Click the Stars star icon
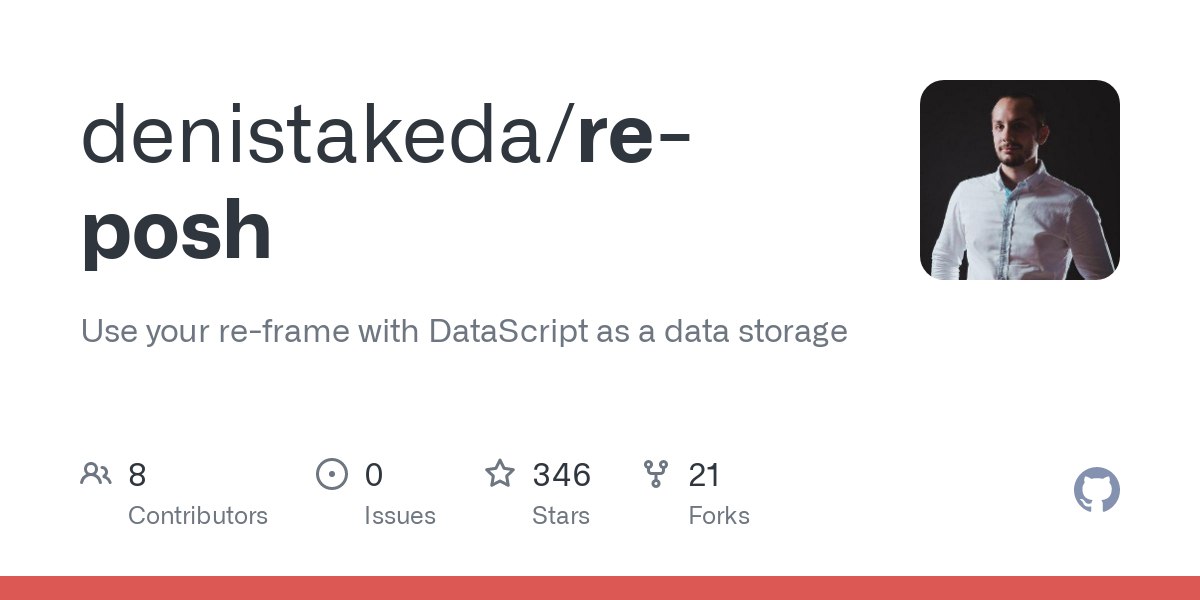This screenshot has height=600, width=1200. [499, 474]
